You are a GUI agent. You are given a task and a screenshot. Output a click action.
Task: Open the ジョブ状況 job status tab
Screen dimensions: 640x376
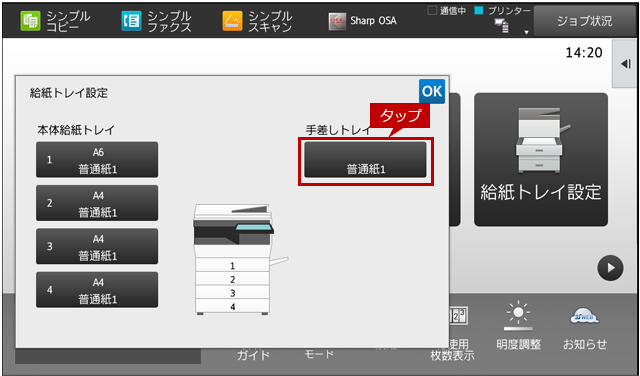pos(584,21)
